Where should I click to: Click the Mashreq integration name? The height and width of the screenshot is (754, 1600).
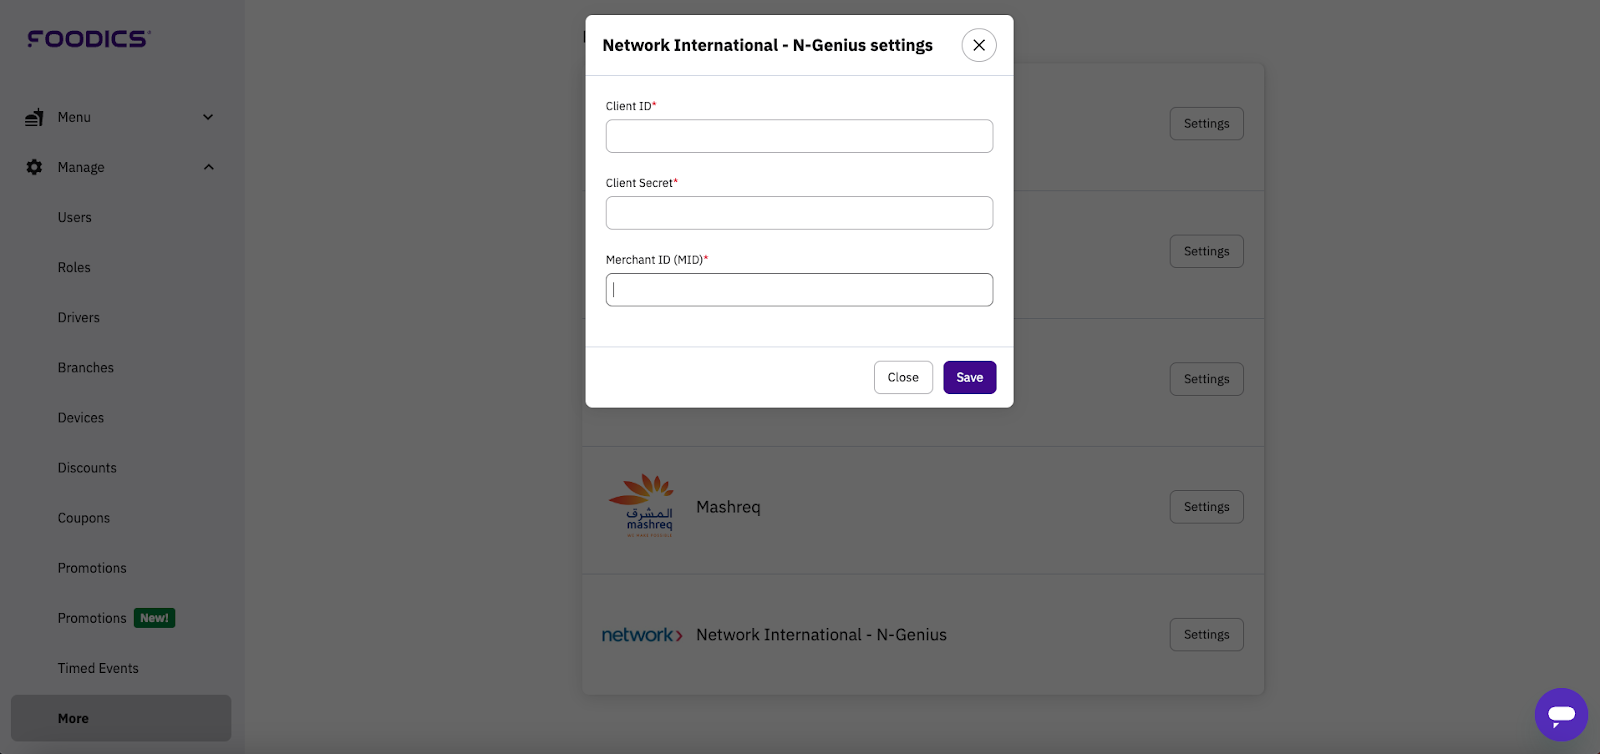pos(728,507)
